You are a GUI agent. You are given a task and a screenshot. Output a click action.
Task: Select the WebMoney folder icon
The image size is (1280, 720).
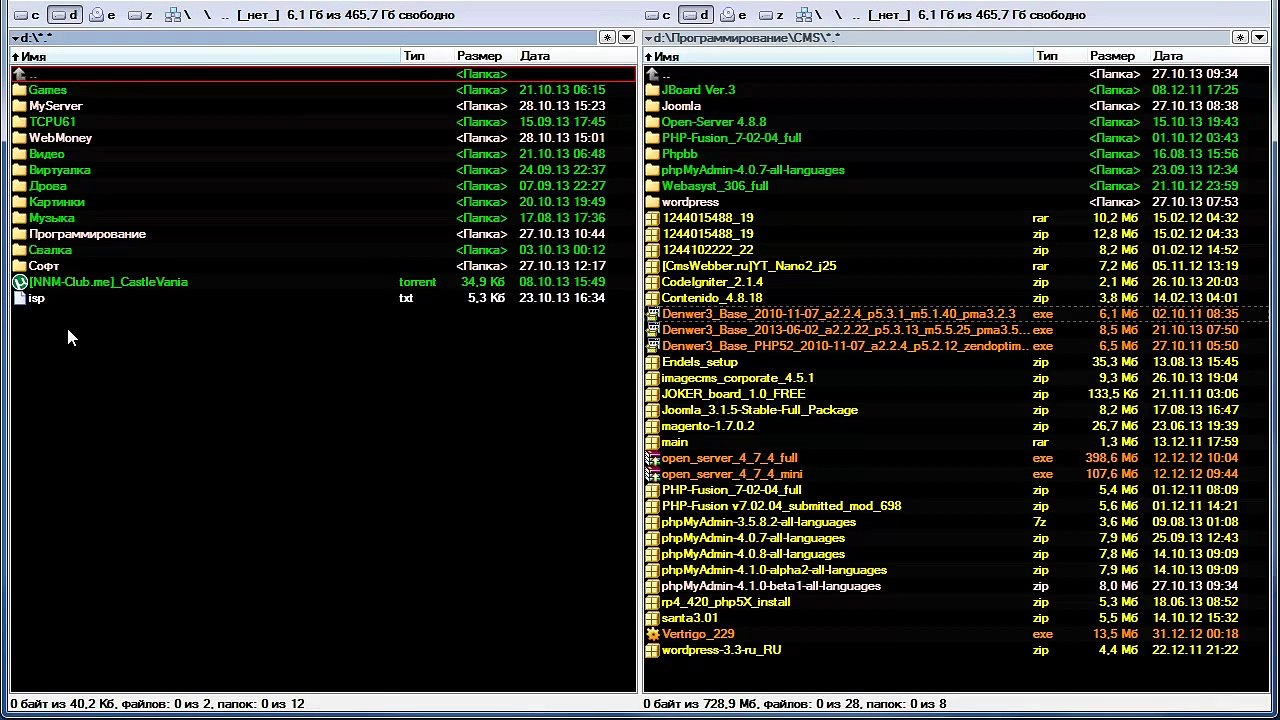(20, 138)
